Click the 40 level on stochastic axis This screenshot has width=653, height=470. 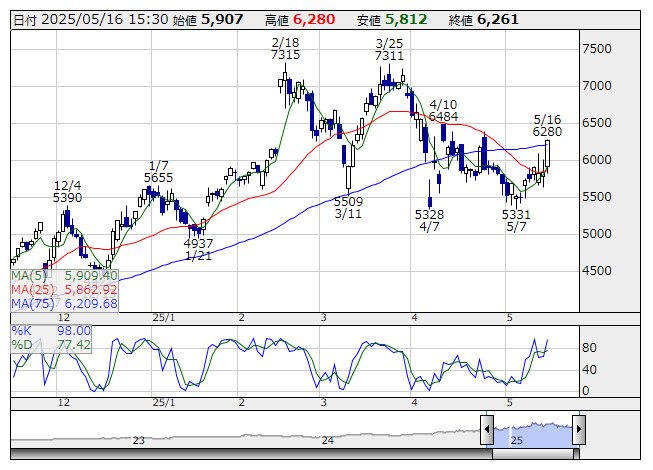click(x=589, y=369)
